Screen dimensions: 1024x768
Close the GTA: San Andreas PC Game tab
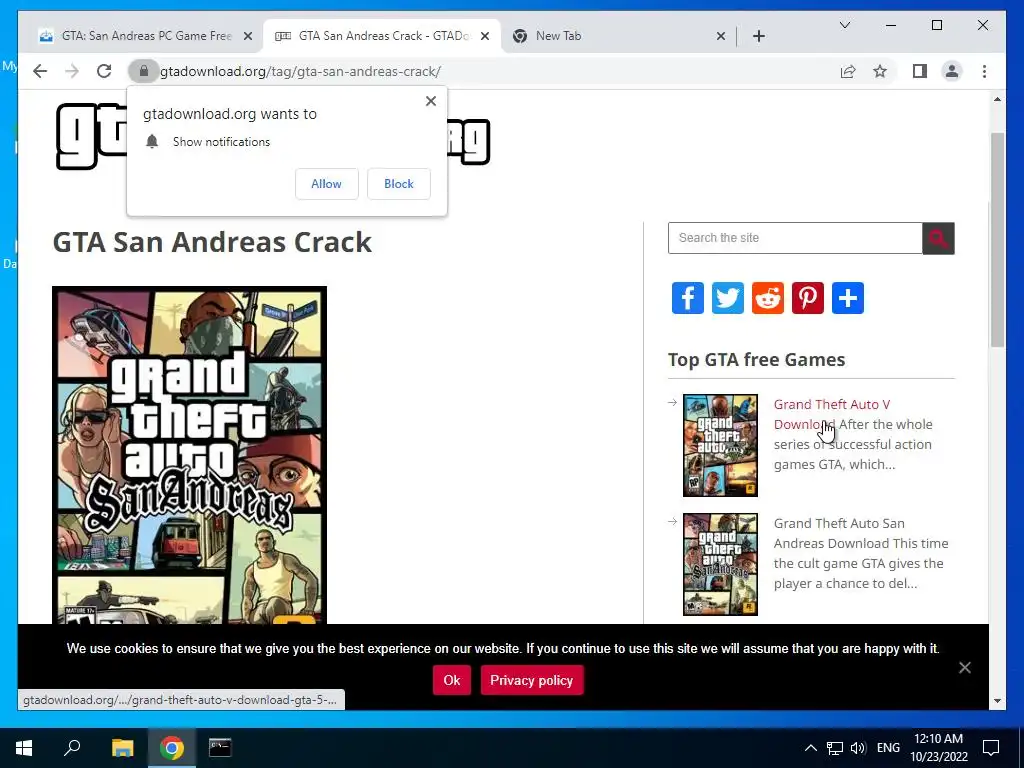248,36
